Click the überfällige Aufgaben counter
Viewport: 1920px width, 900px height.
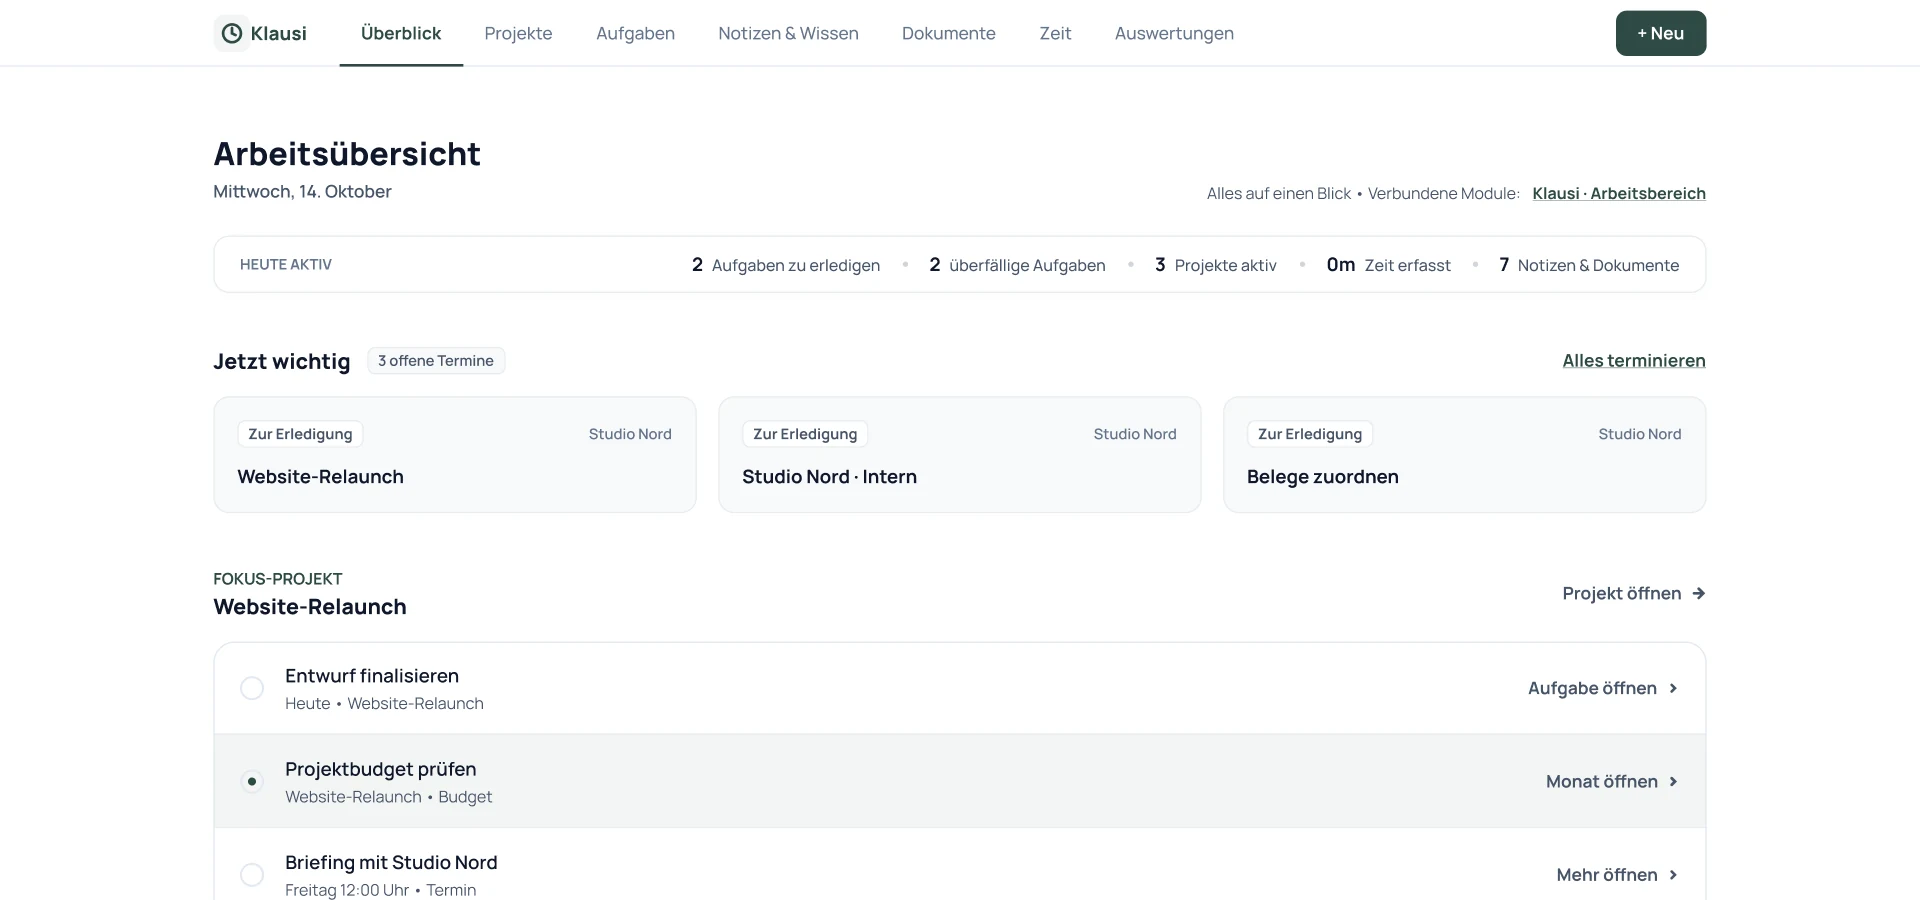[1017, 265]
